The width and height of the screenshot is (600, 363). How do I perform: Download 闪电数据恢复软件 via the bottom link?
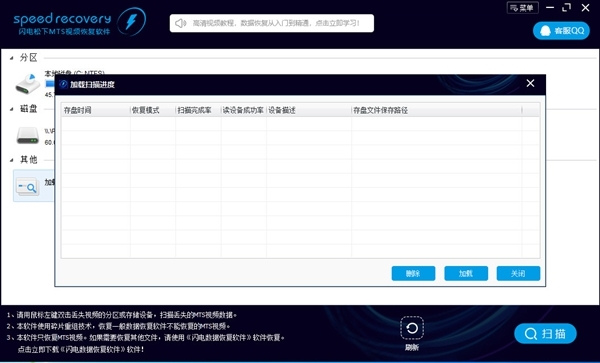pos(81,349)
